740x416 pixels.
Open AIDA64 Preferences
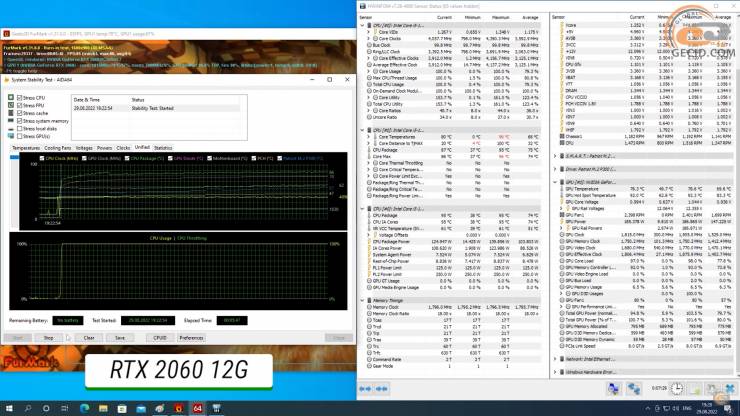pos(192,338)
